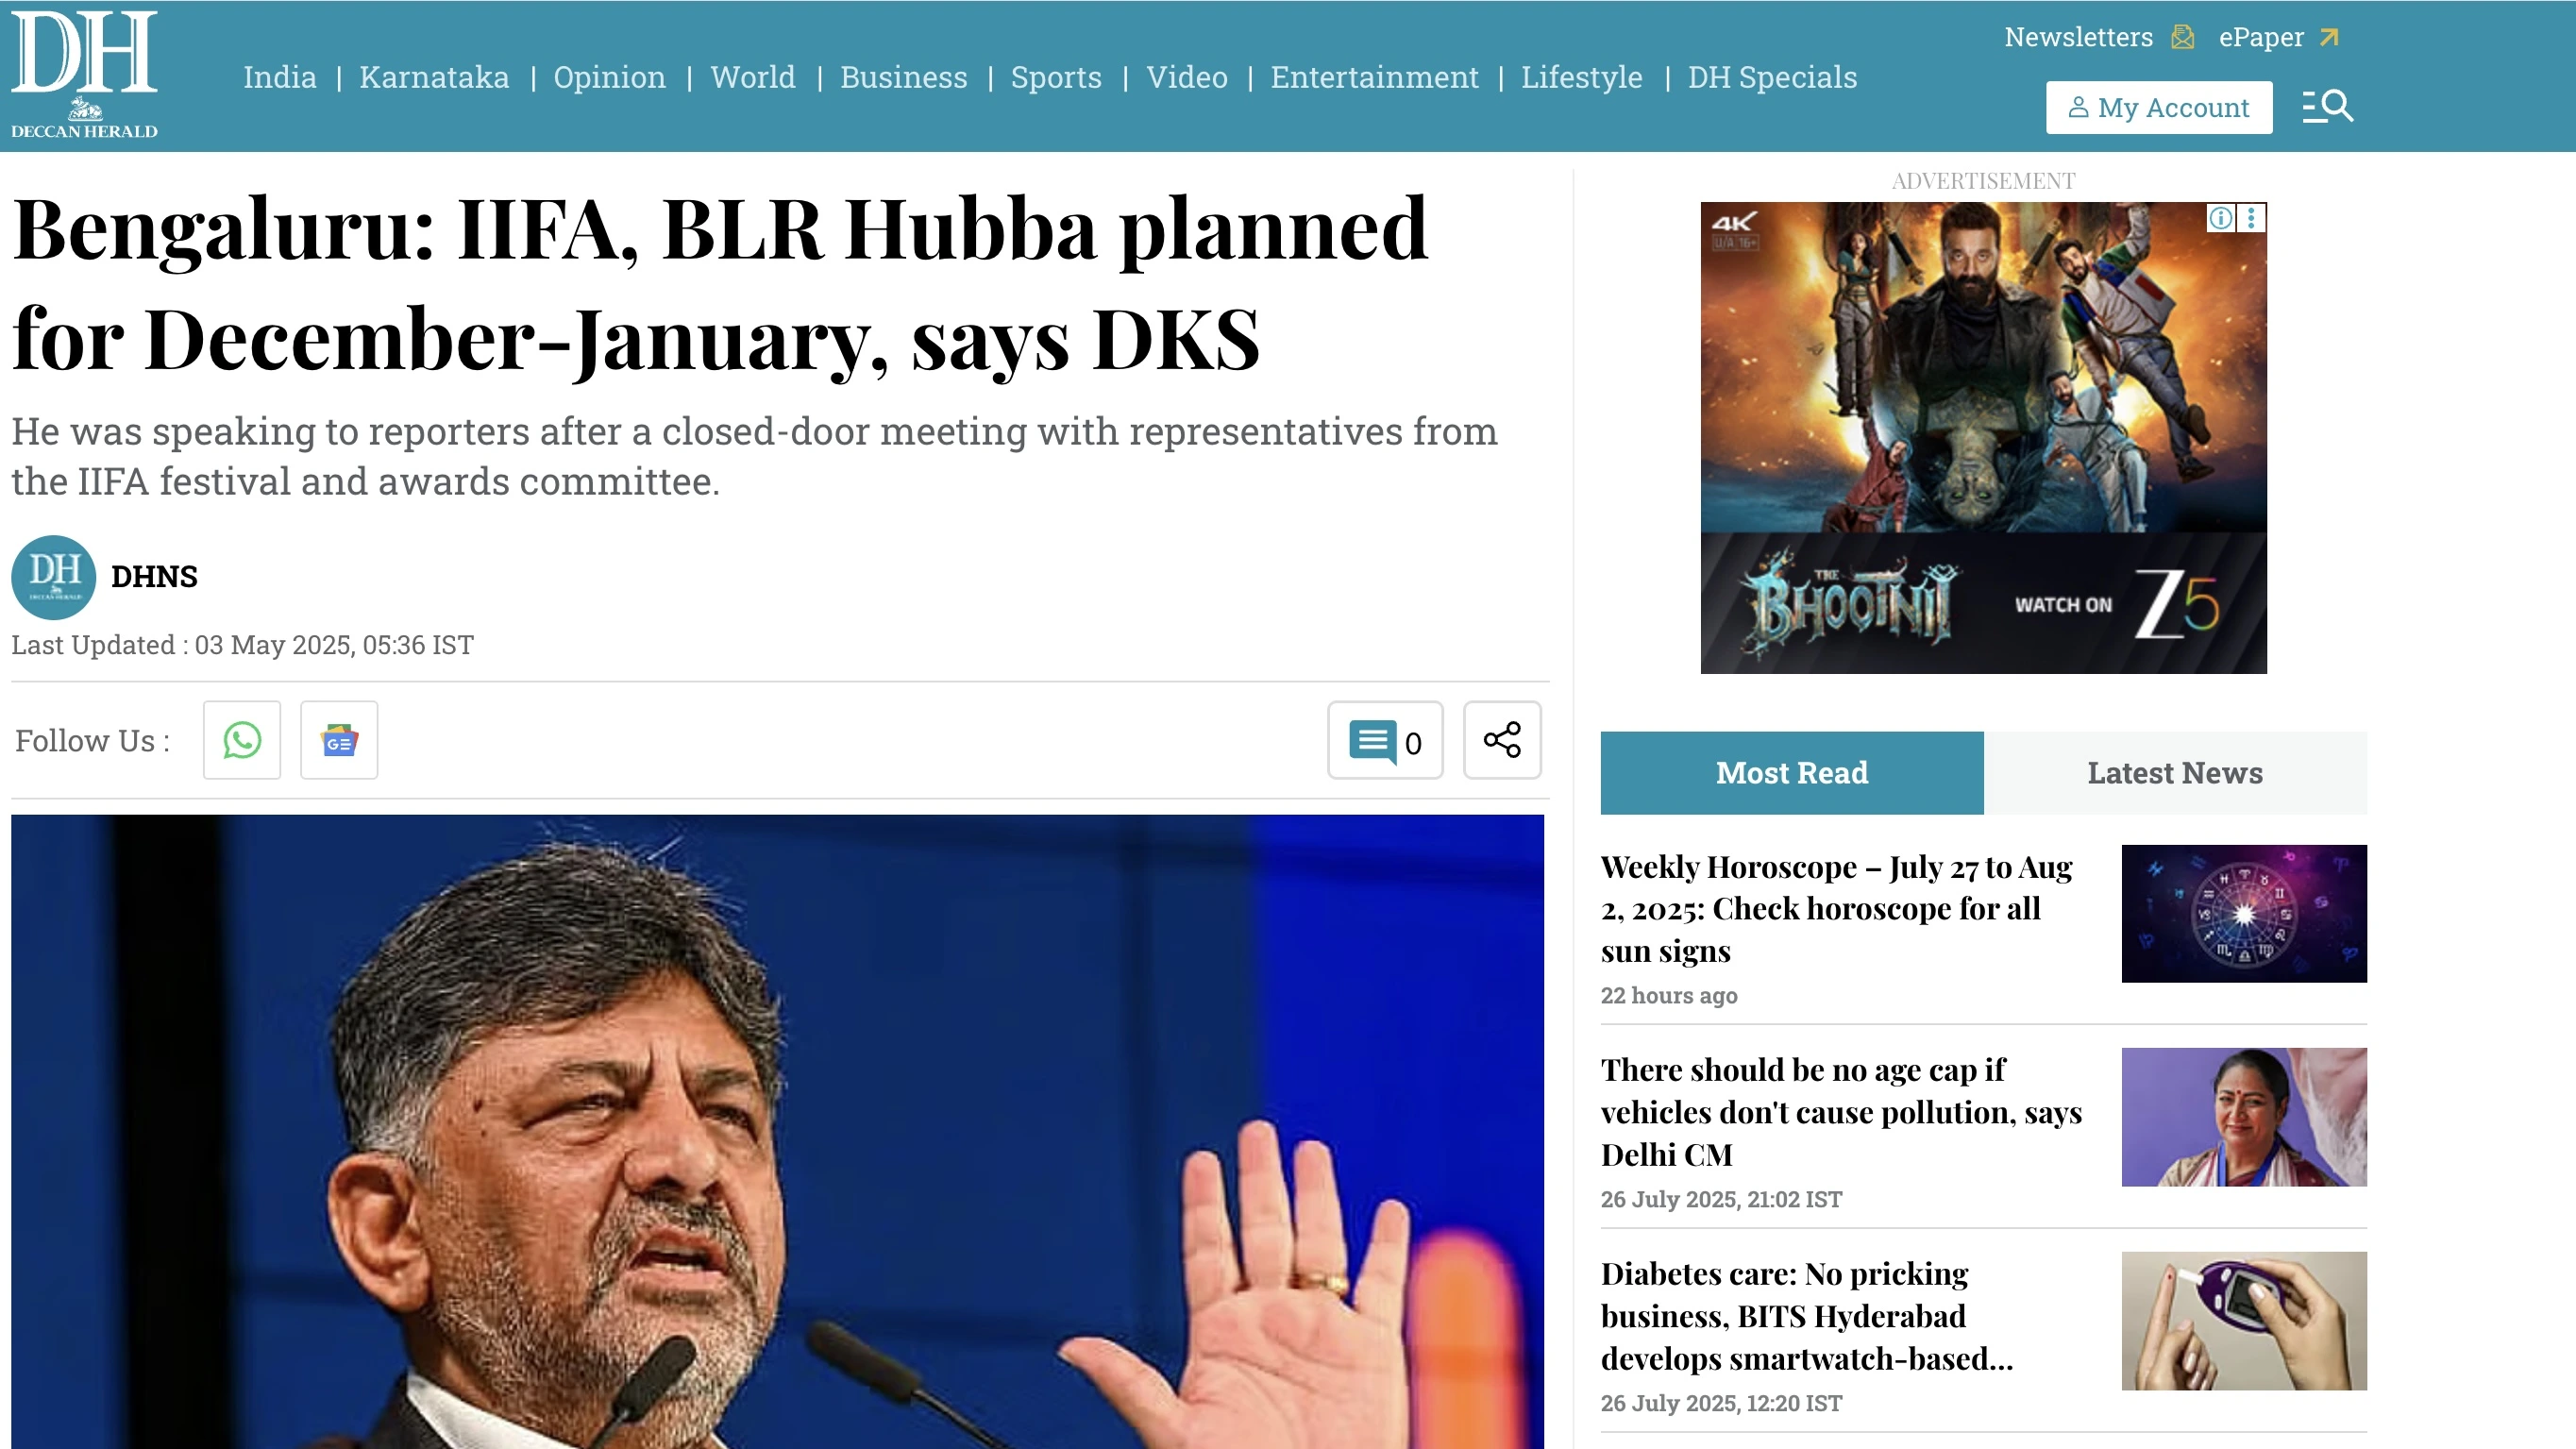The width and height of the screenshot is (2576, 1449).
Task: Click the My Account button
Action: [2159, 107]
